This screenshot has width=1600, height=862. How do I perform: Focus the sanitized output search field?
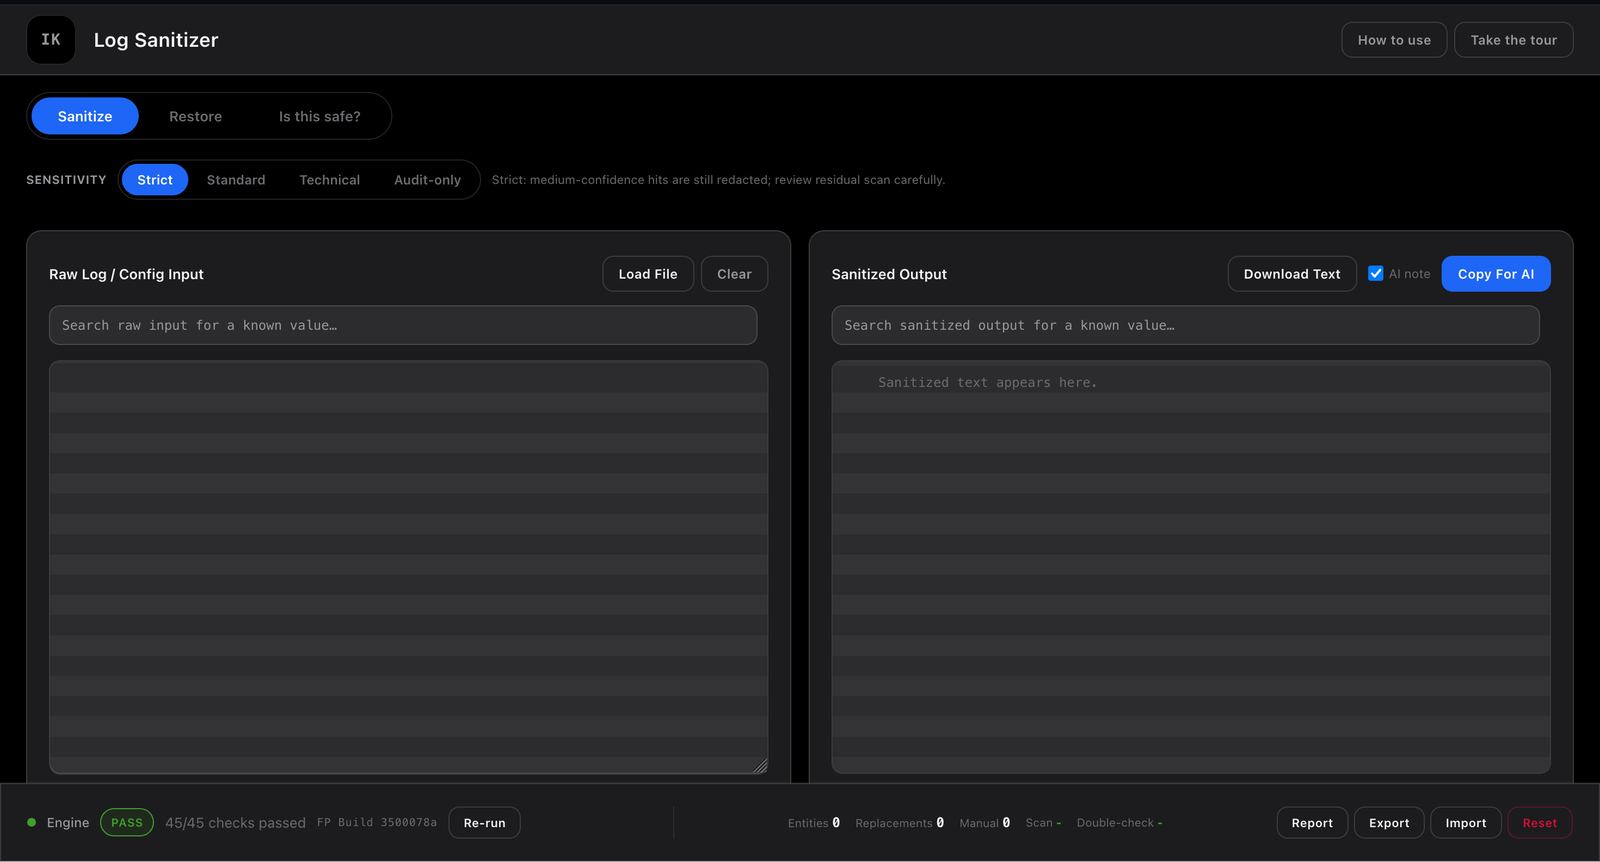(1185, 325)
